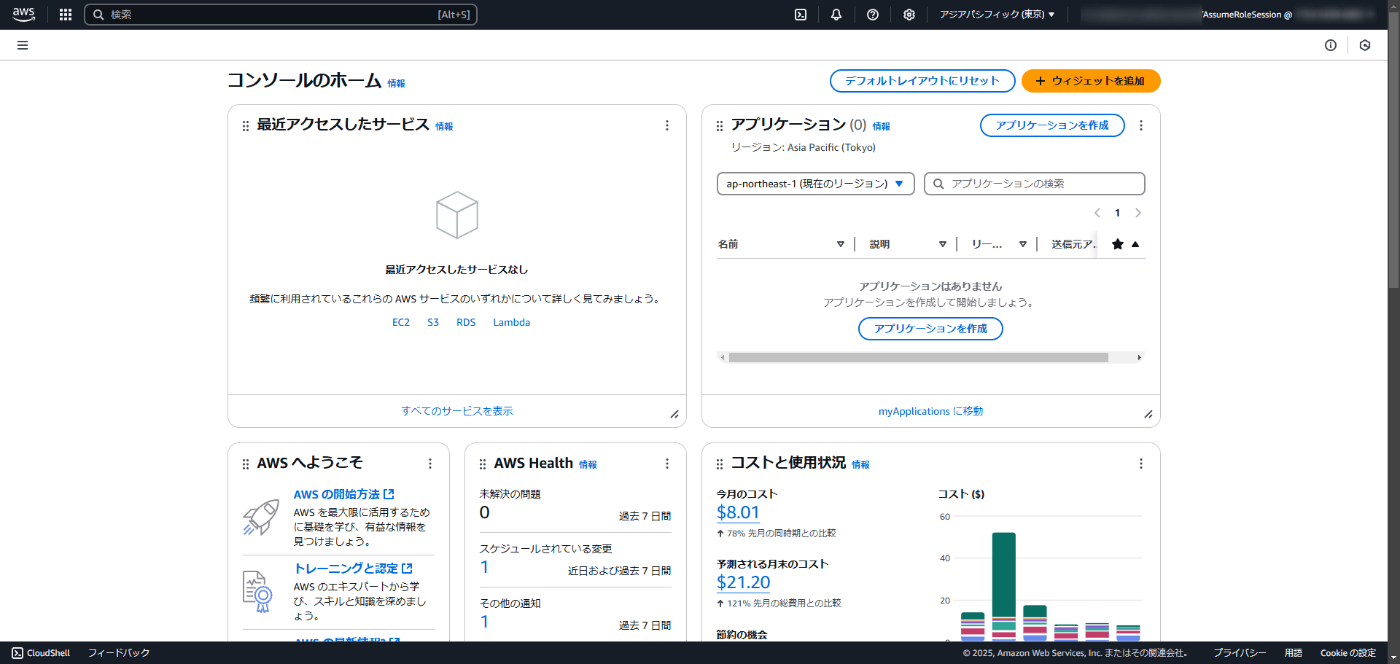This screenshot has height=664, width=1400.
Task: Click アプリケーション widget drag handle
Action: [x=720, y=126]
